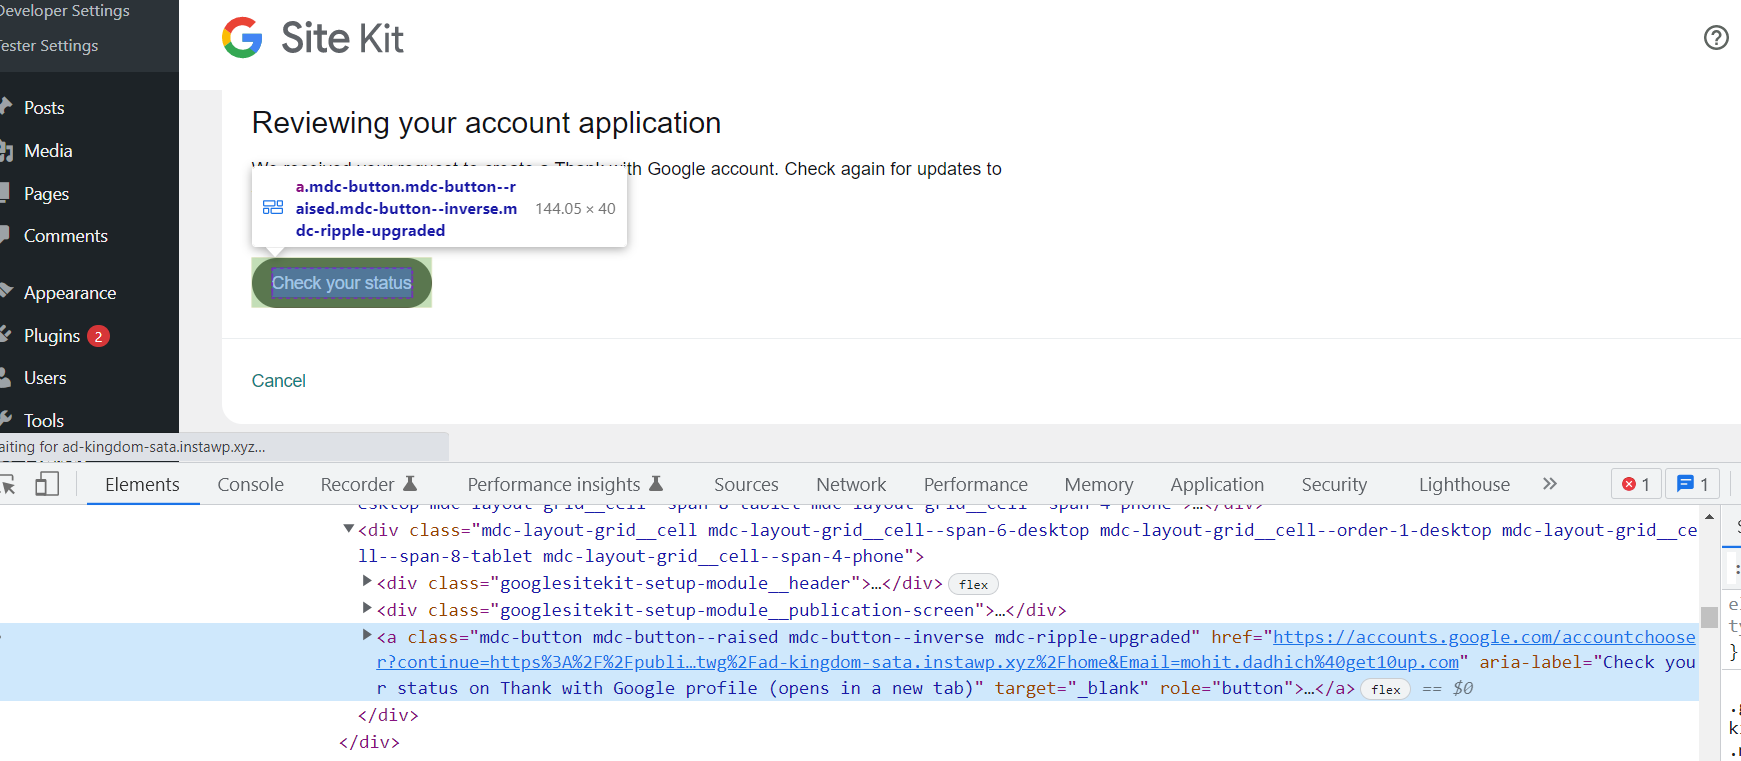Click the Appearance brush icon in sidebar
Image resolution: width=1741 pixels, height=761 pixels.
(x=6, y=292)
